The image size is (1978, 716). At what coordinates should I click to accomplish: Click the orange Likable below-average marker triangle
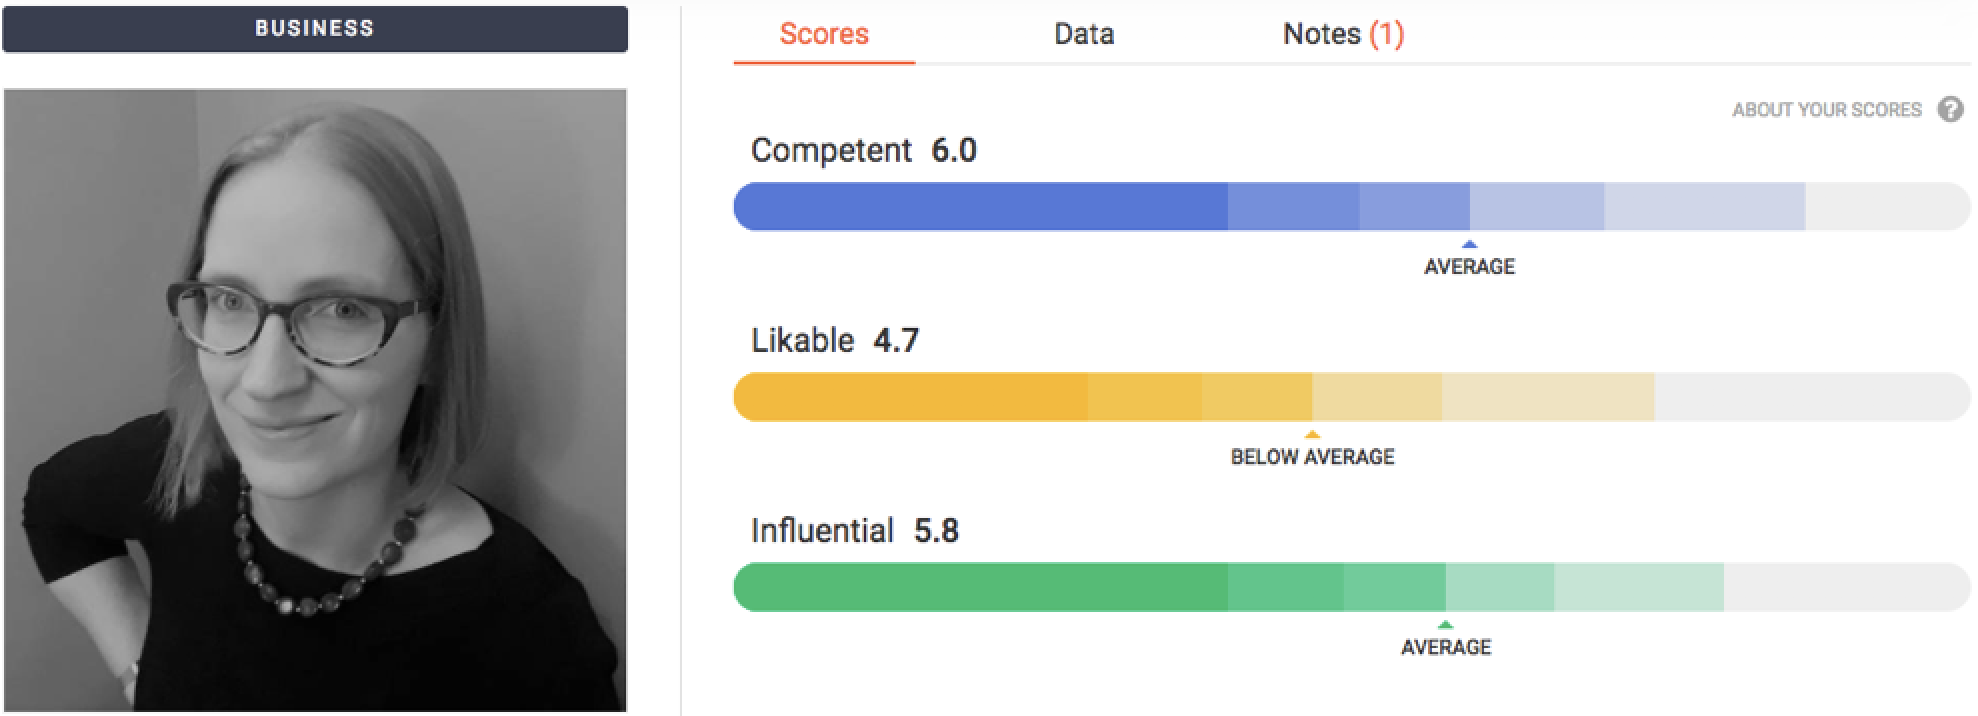(x=1312, y=434)
